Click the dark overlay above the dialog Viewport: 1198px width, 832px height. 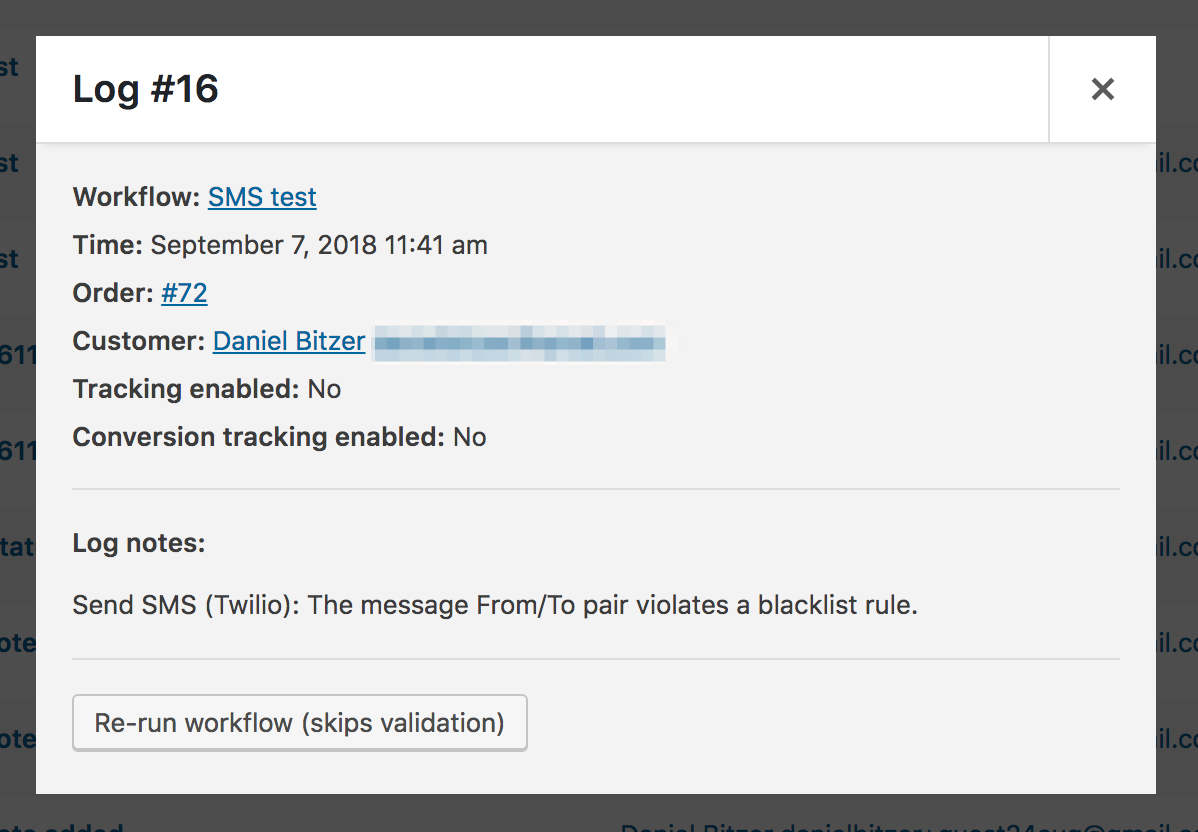600,16
